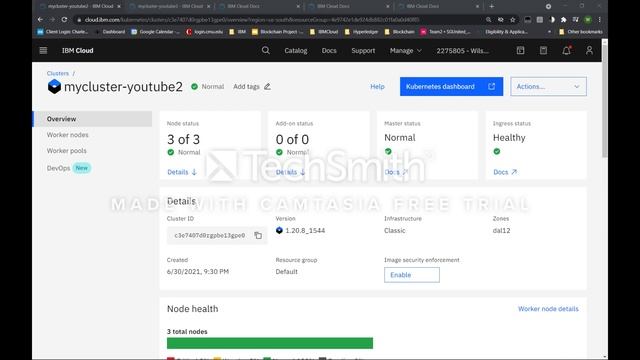Click the 3 total nodes label
640x360 pixels.
187,332
